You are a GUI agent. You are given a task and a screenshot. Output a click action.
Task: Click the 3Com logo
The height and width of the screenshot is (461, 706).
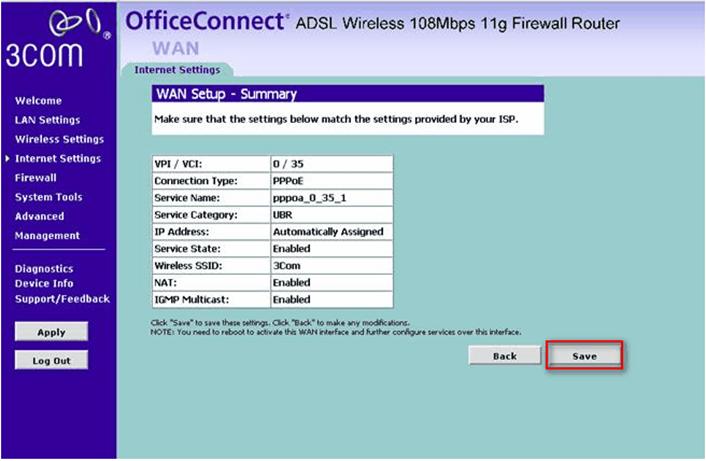point(58,38)
